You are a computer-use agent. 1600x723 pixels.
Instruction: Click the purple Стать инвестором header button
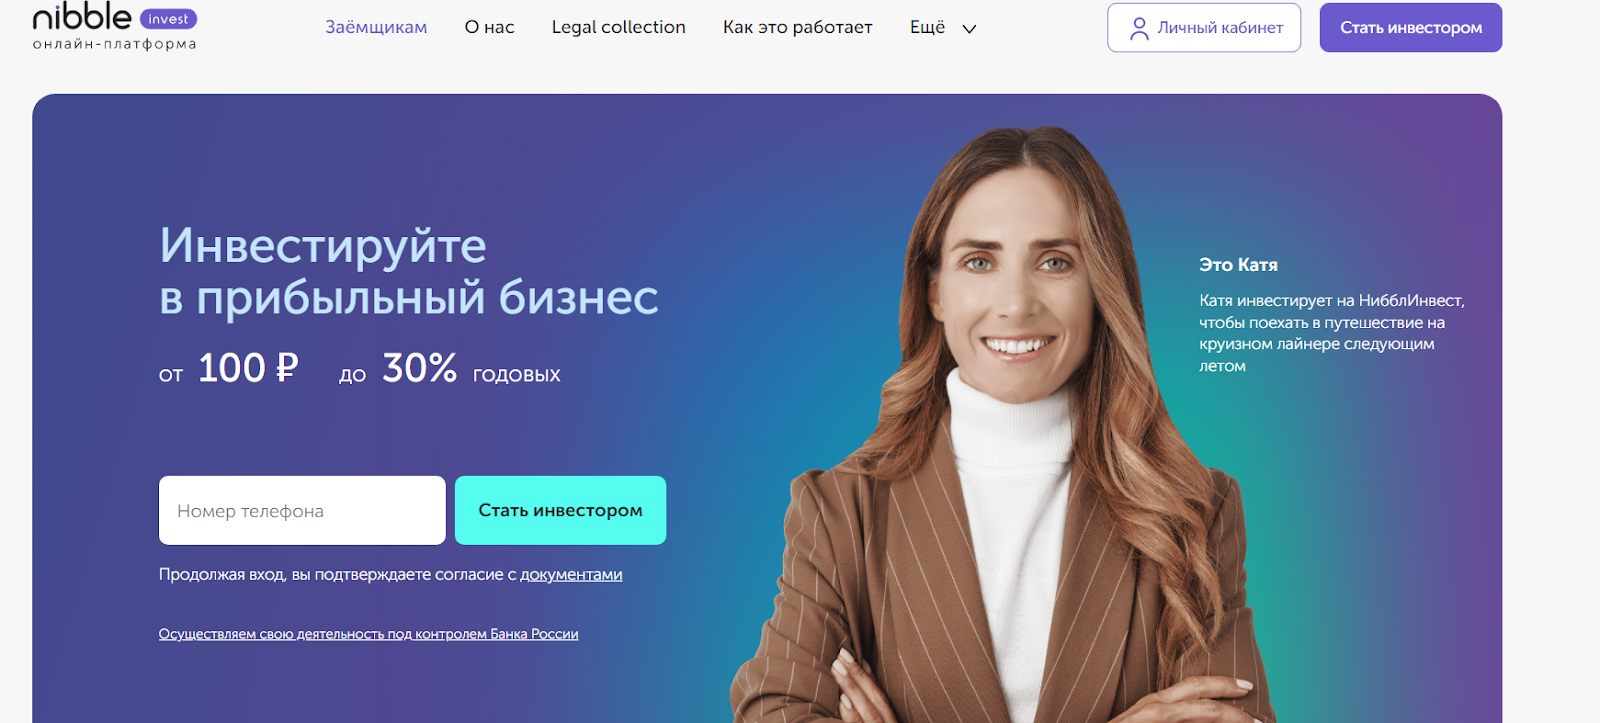[1410, 28]
